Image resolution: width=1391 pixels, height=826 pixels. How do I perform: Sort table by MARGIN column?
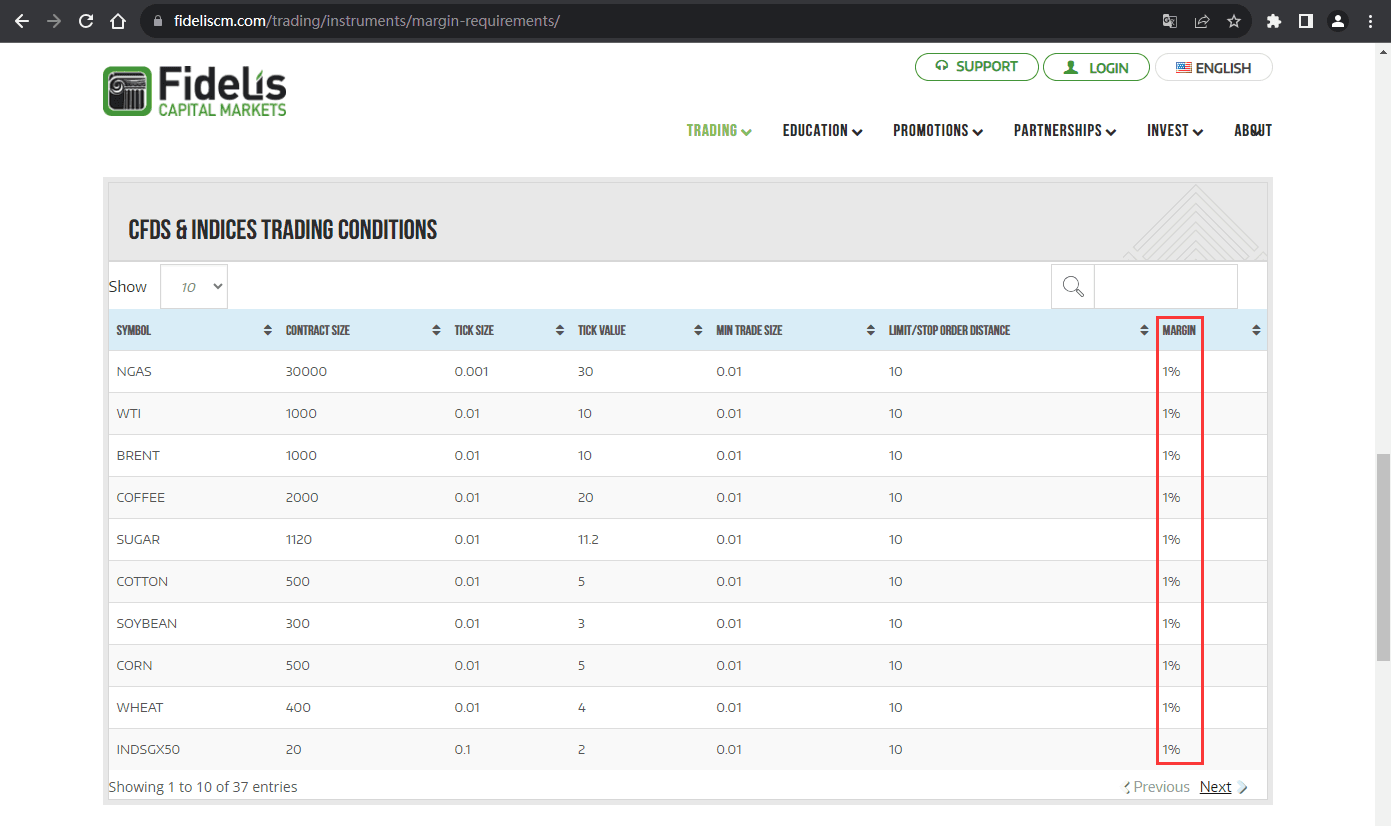click(1210, 330)
